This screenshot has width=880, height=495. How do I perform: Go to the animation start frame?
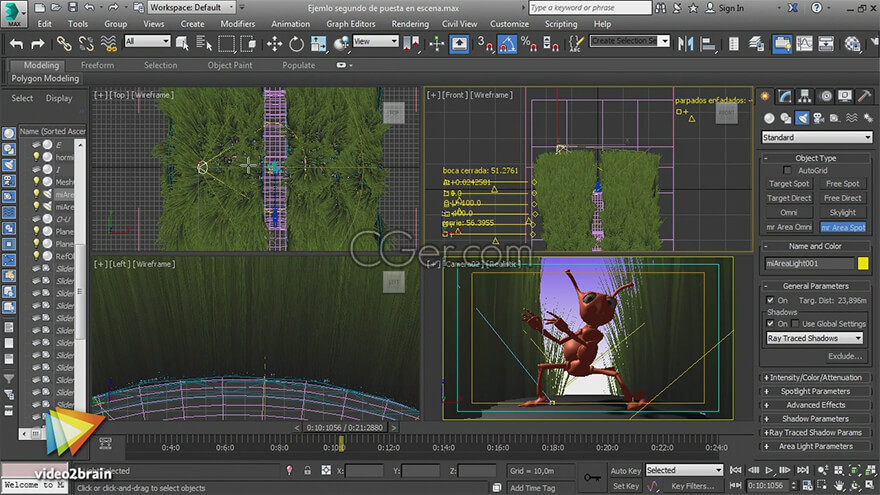tap(735, 470)
